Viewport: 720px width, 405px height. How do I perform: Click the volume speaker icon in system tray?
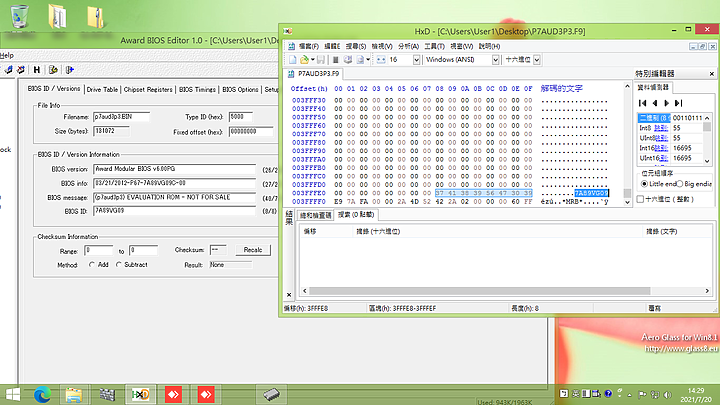[667, 394]
